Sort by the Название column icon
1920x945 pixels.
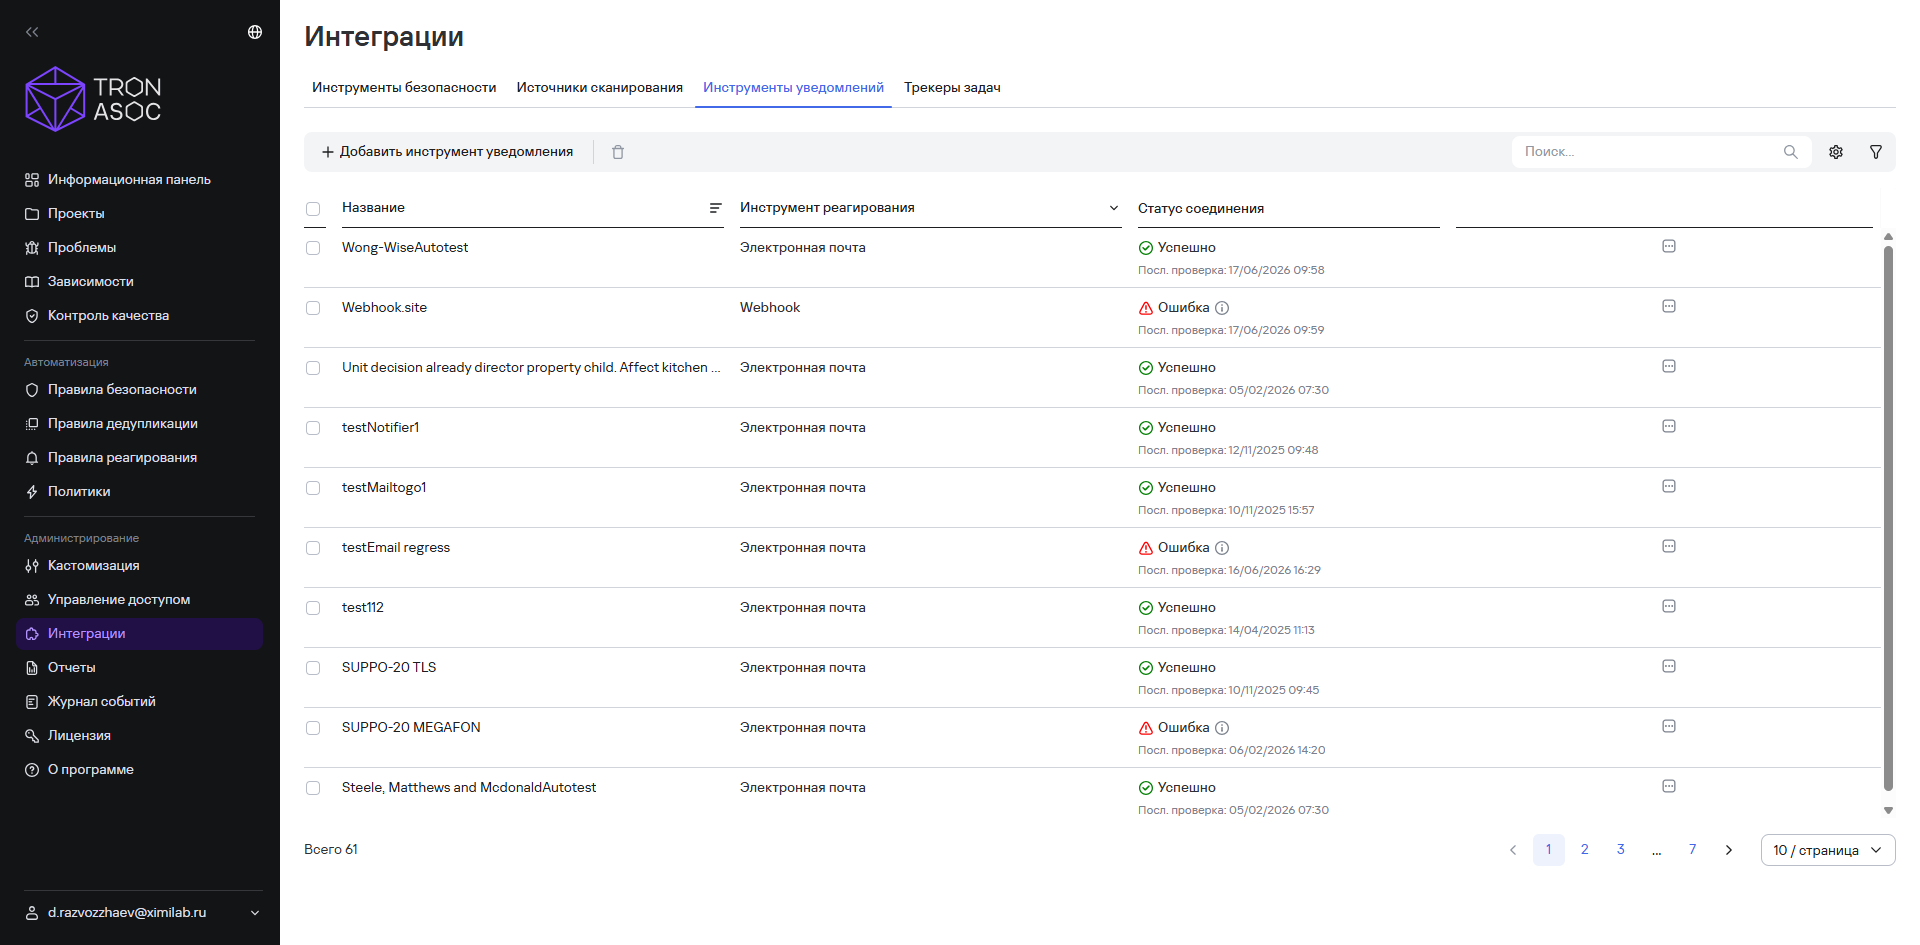pyautogui.click(x=715, y=208)
